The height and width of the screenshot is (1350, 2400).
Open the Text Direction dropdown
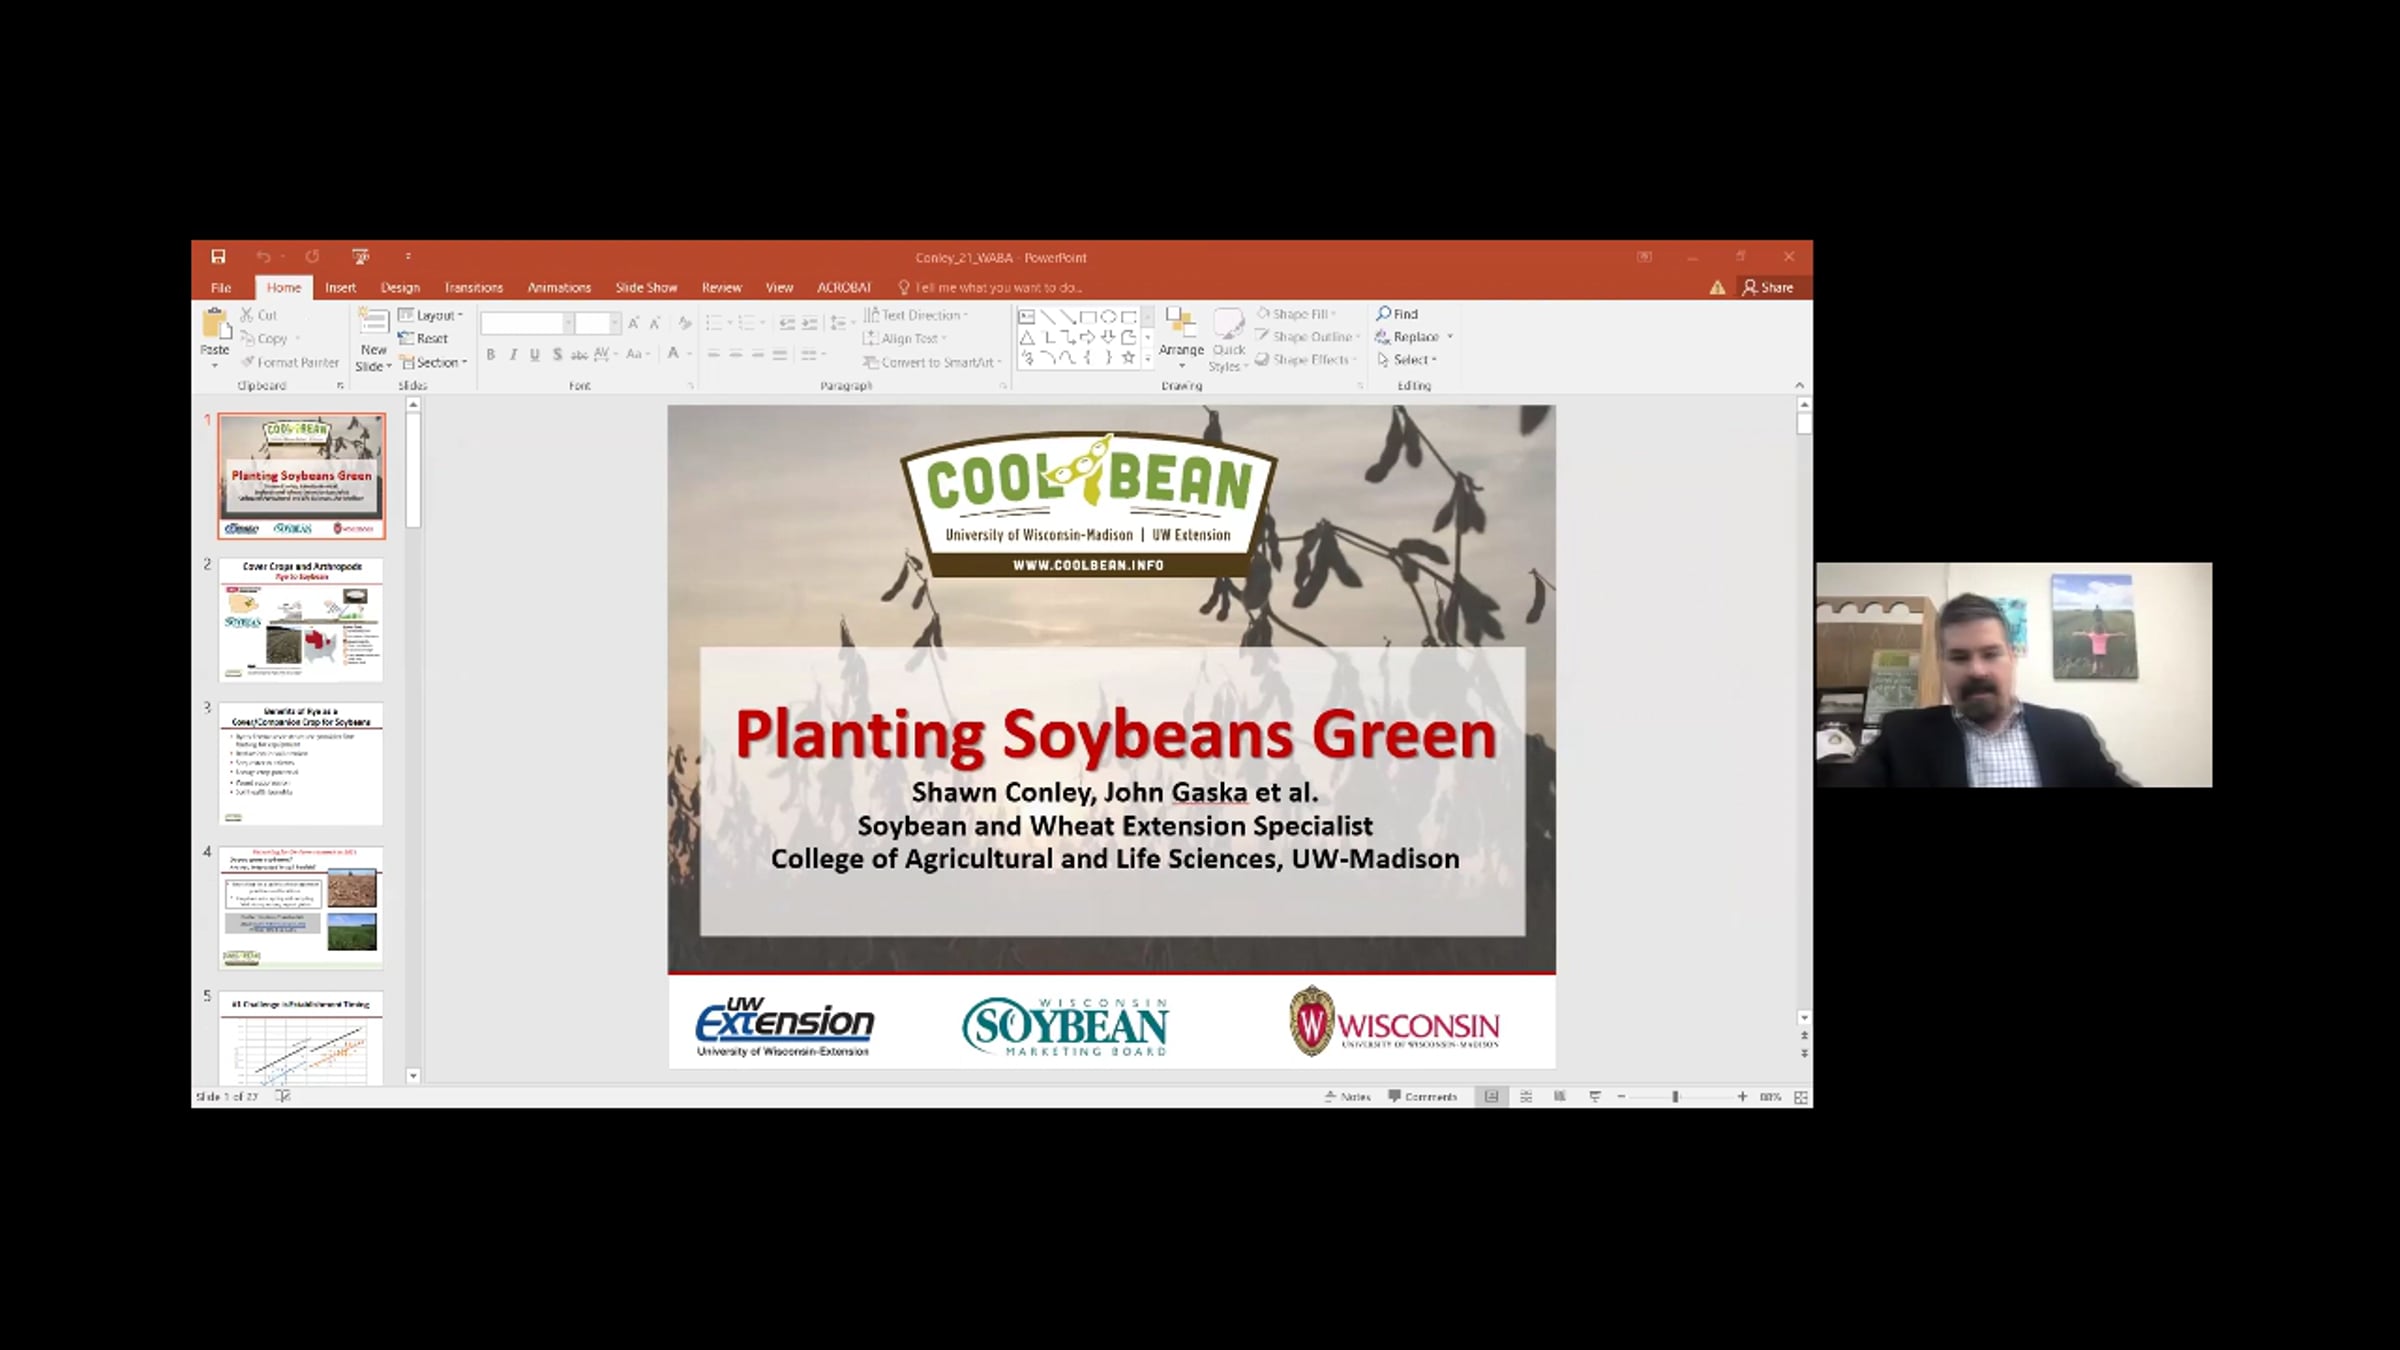pyautogui.click(x=916, y=315)
